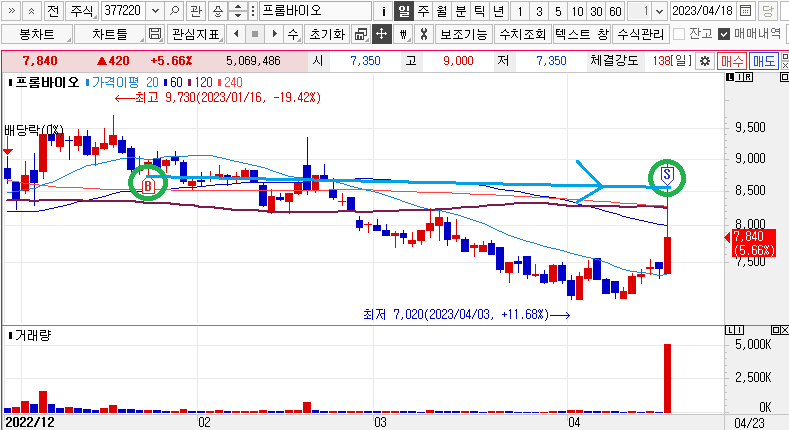Click the vertical dots menu before stock name
Screen dimensions: 789x430
click(x=253, y=11)
